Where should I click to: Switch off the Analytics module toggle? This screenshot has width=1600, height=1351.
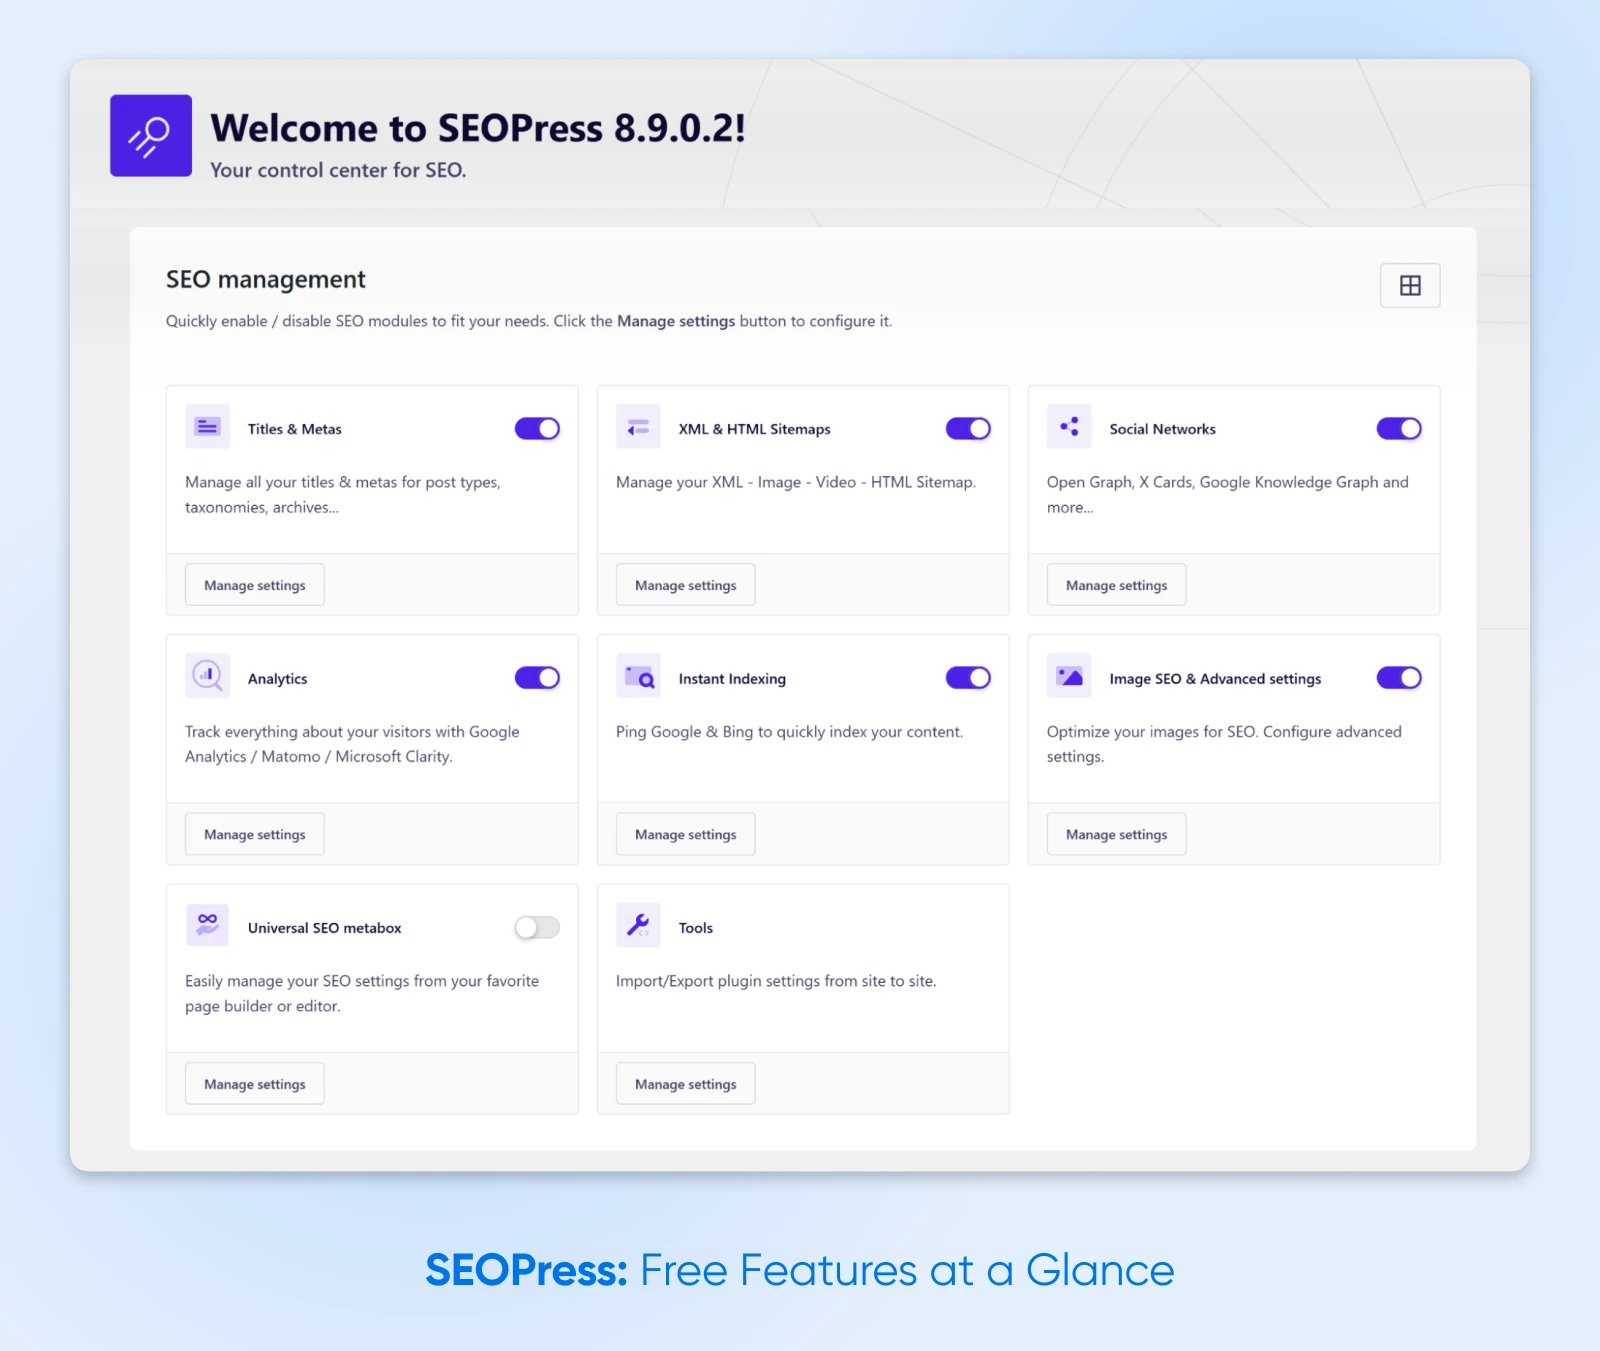(x=537, y=678)
